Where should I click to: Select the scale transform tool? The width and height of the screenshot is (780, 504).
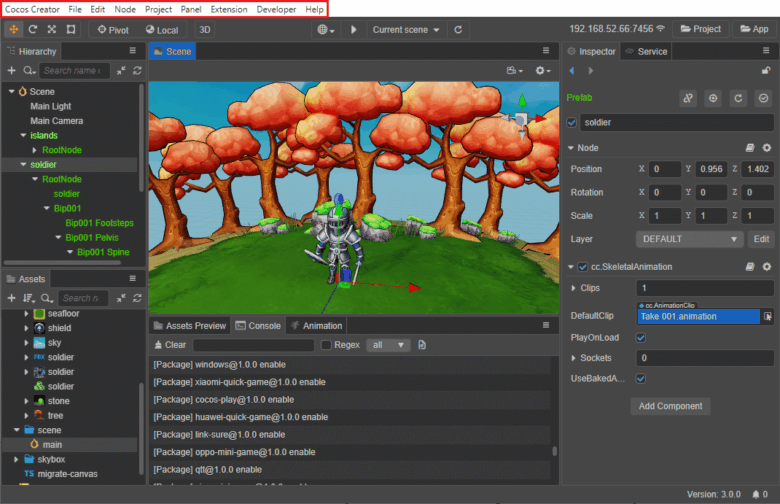click(x=52, y=29)
